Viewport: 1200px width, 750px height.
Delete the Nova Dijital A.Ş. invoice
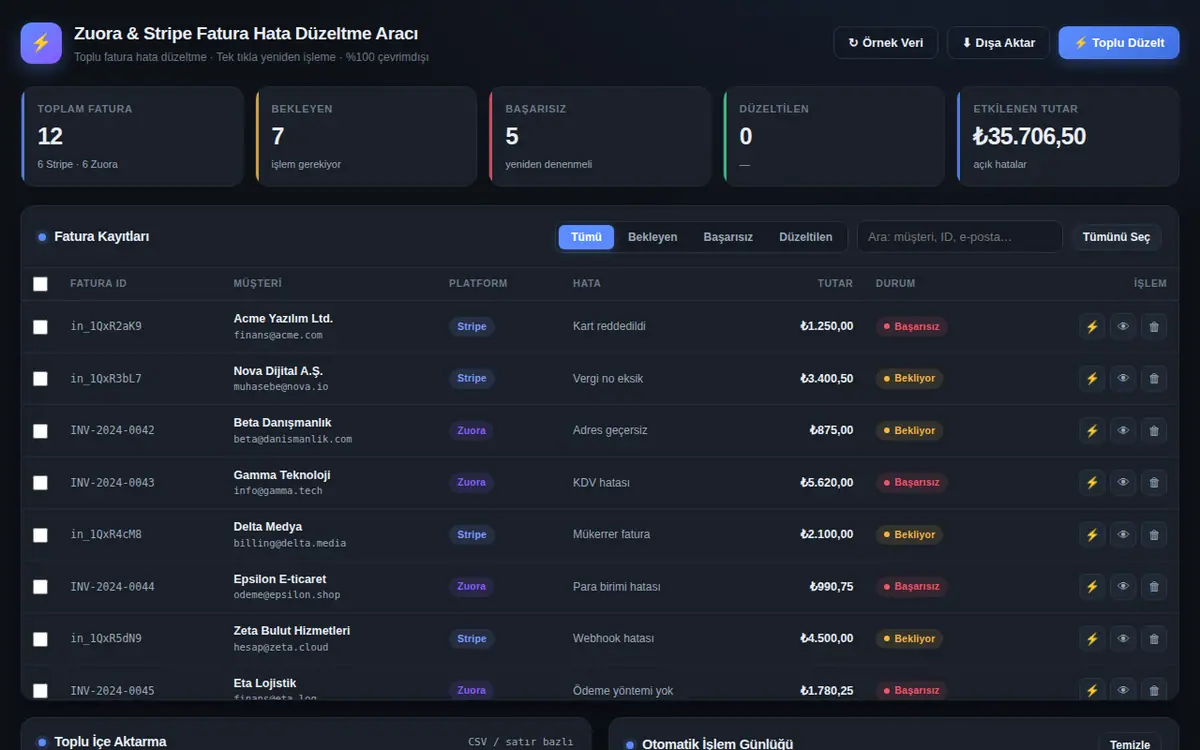pos(1154,378)
